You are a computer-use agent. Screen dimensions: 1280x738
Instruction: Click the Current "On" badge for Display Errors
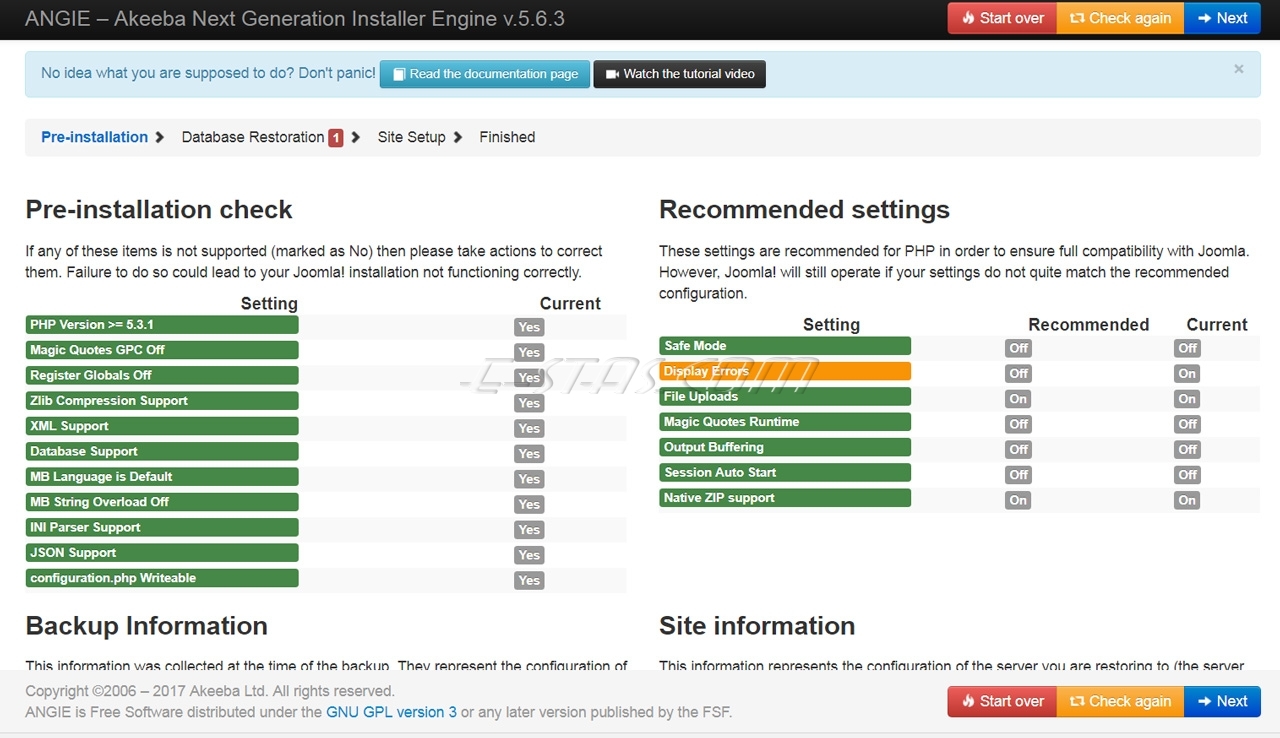tap(1187, 373)
